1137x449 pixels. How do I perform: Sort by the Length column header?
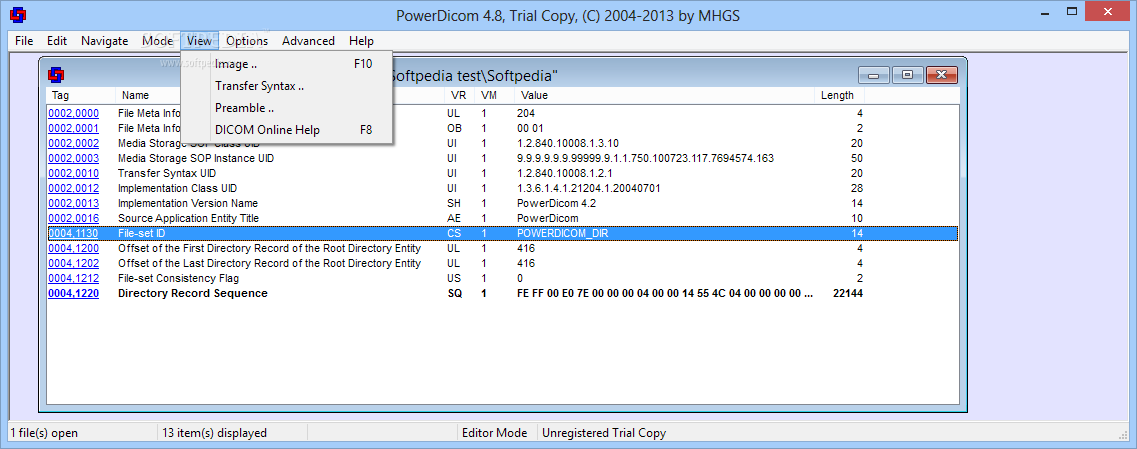click(x=837, y=95)
